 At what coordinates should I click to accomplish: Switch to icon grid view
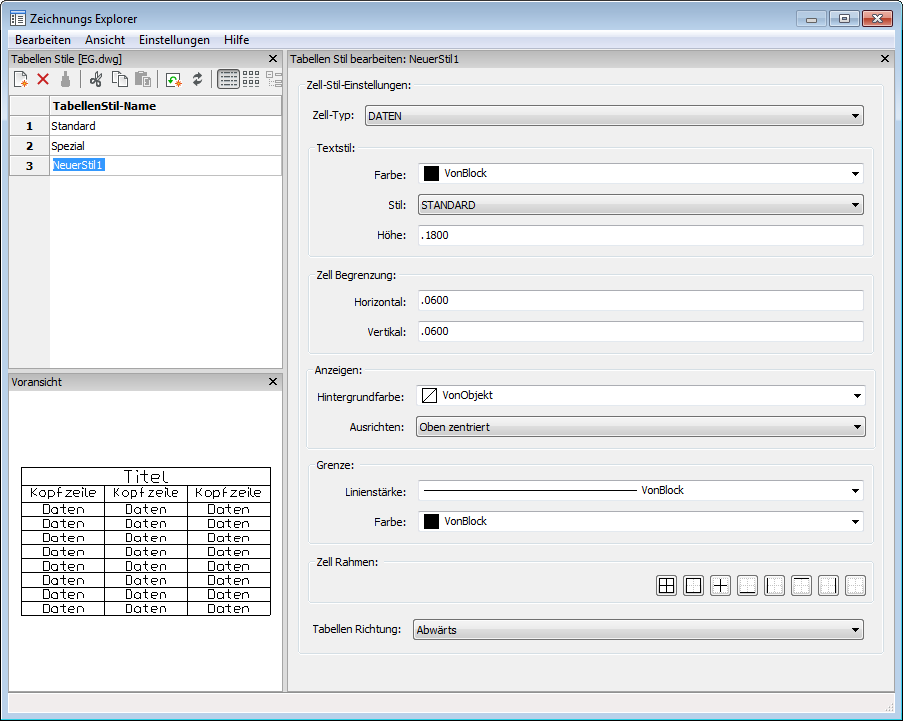(251, 80)
